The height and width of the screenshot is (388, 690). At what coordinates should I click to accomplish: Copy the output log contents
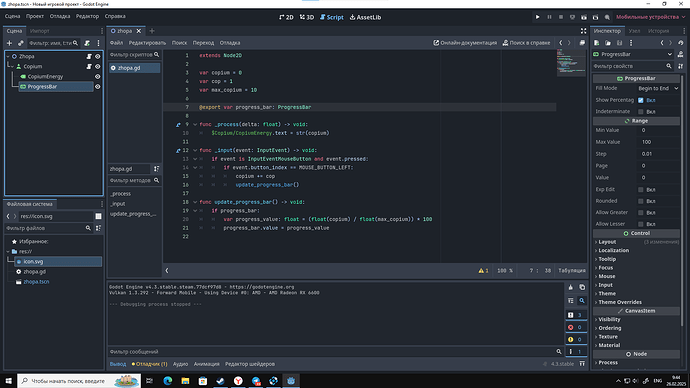point(582,287)
